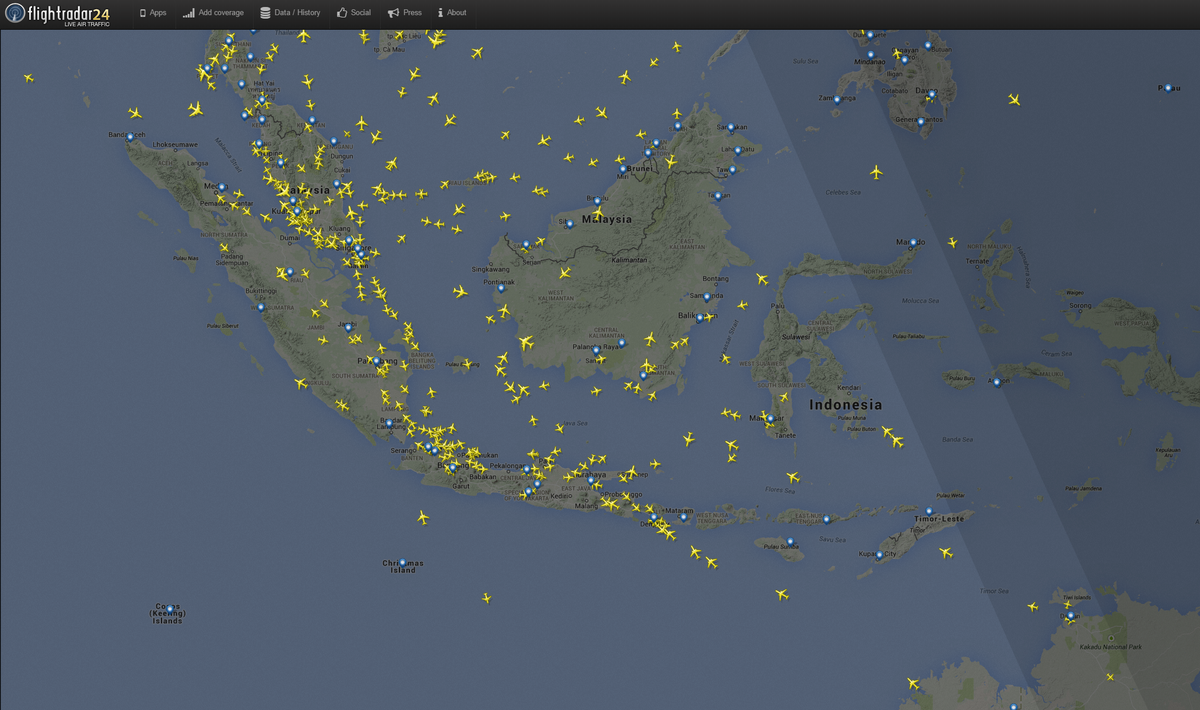This screenshot has height=710, width=1200.
Task: Click the Tawau airport marker
Action: pos(732,168)
